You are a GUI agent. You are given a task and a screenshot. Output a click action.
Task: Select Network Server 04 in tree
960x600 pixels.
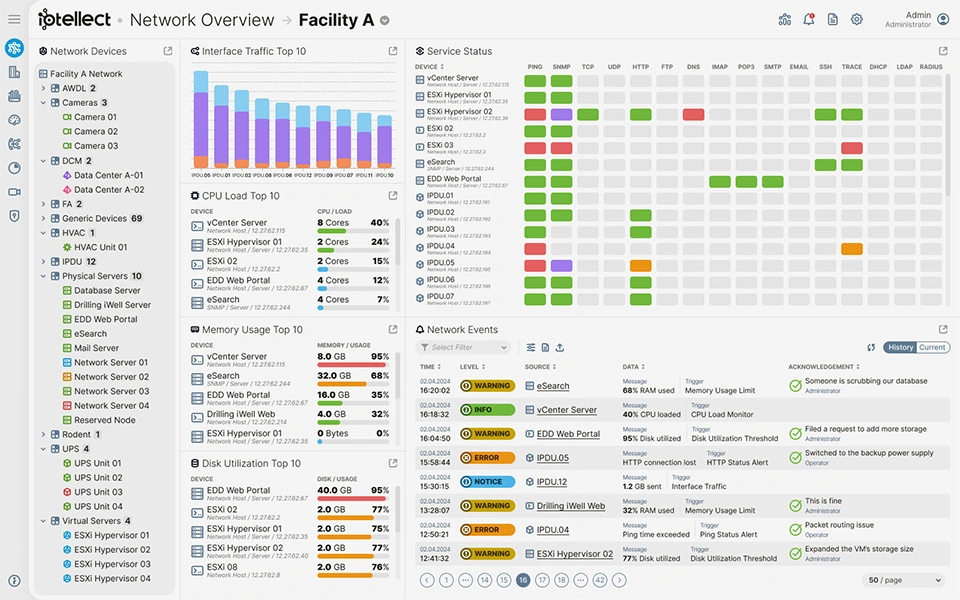click(x=105, y=405)
